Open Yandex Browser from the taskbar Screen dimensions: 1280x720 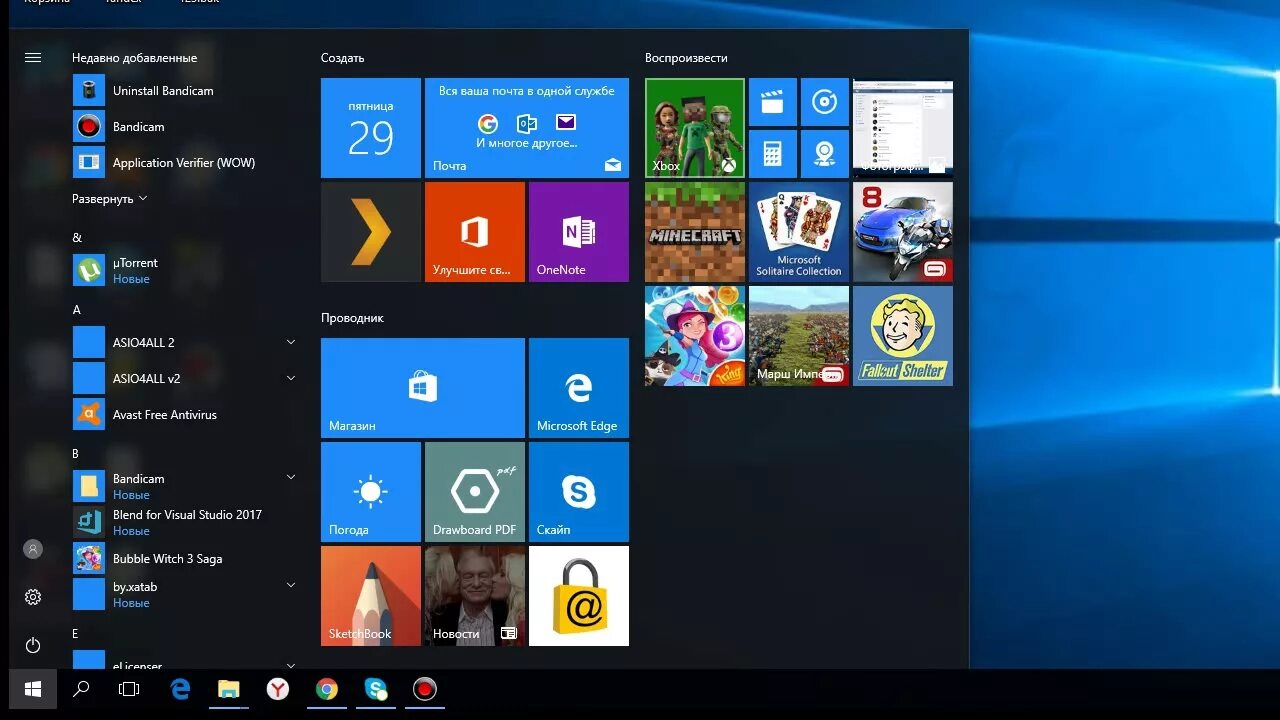click(x=278, y=689)
